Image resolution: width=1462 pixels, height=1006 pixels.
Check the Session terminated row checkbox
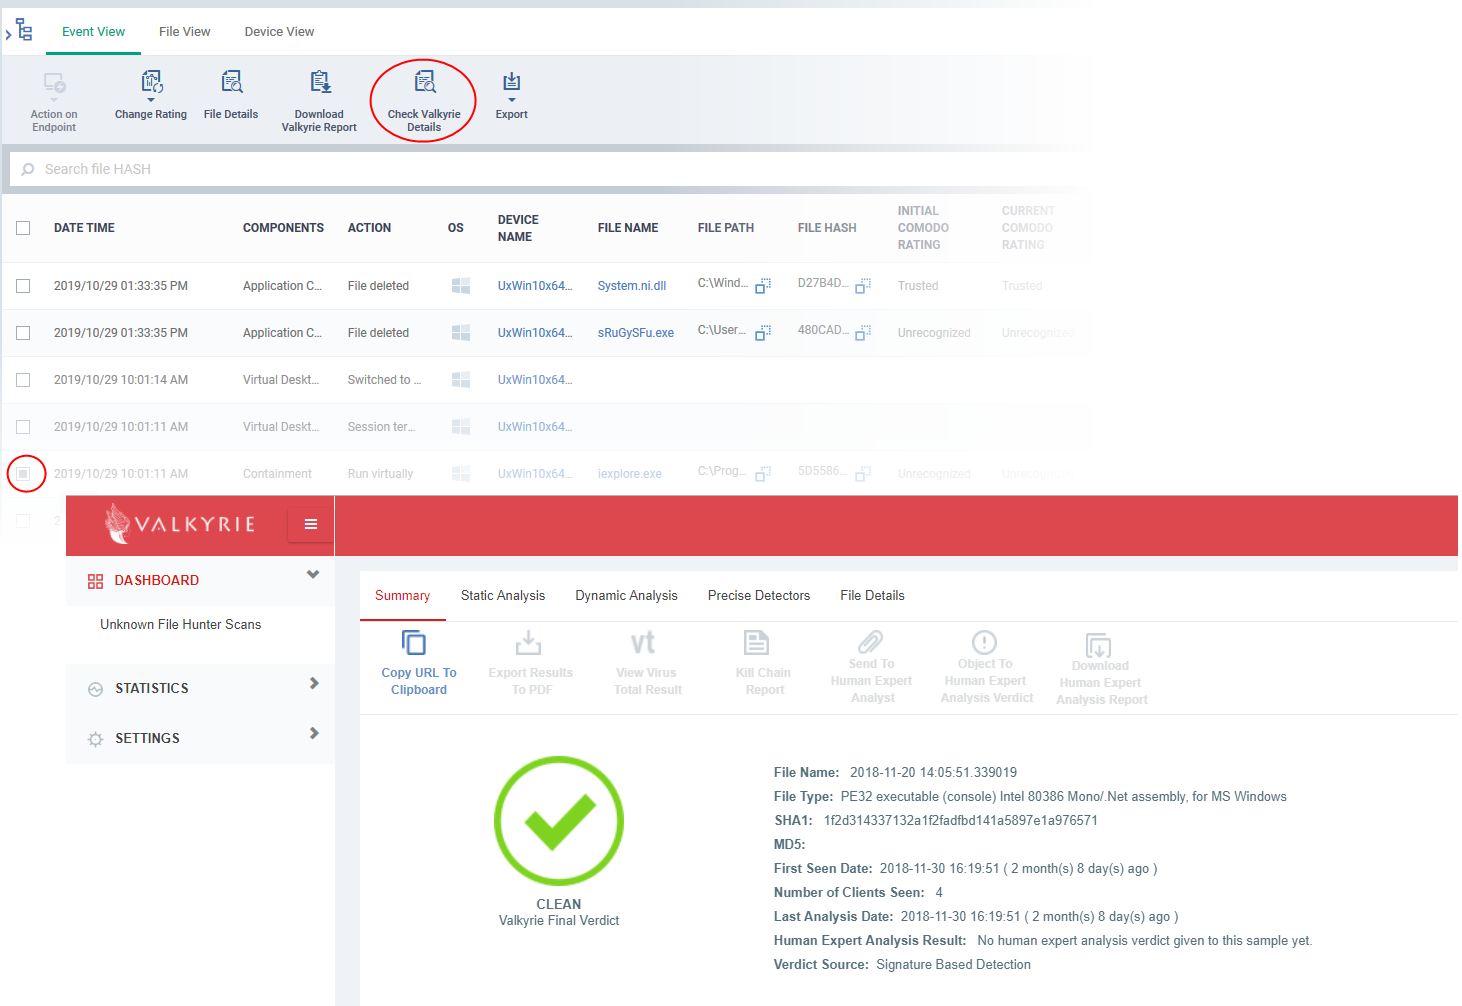23,427
